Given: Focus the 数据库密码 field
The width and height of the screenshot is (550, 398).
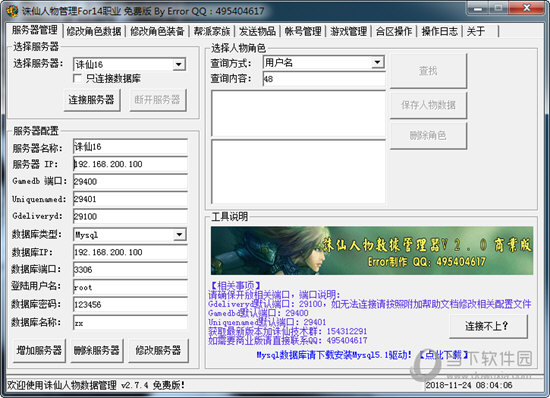Looking at the screenshot, I should [x=130, y=305].
